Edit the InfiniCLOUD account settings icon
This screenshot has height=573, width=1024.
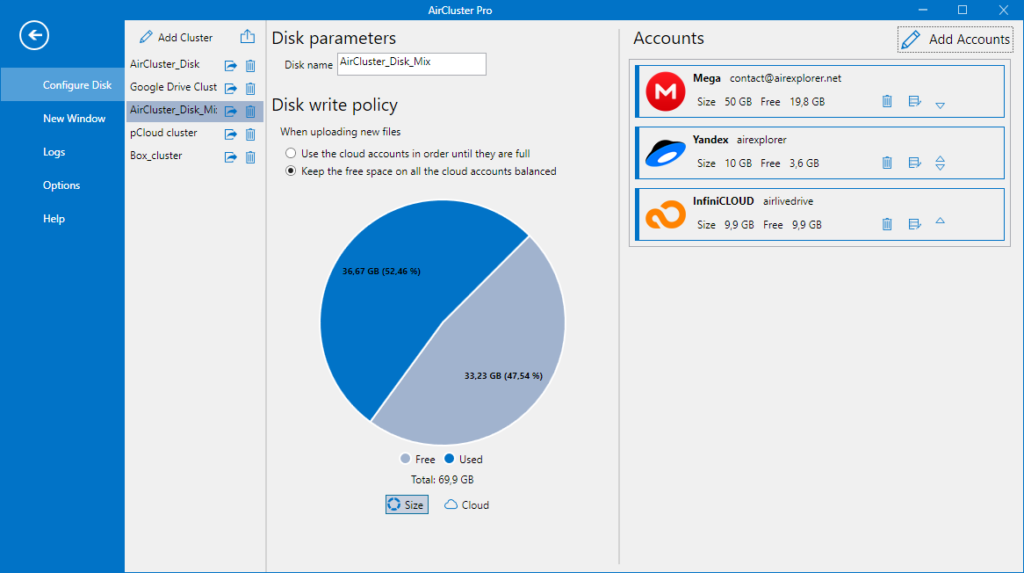tap(914, 224)
